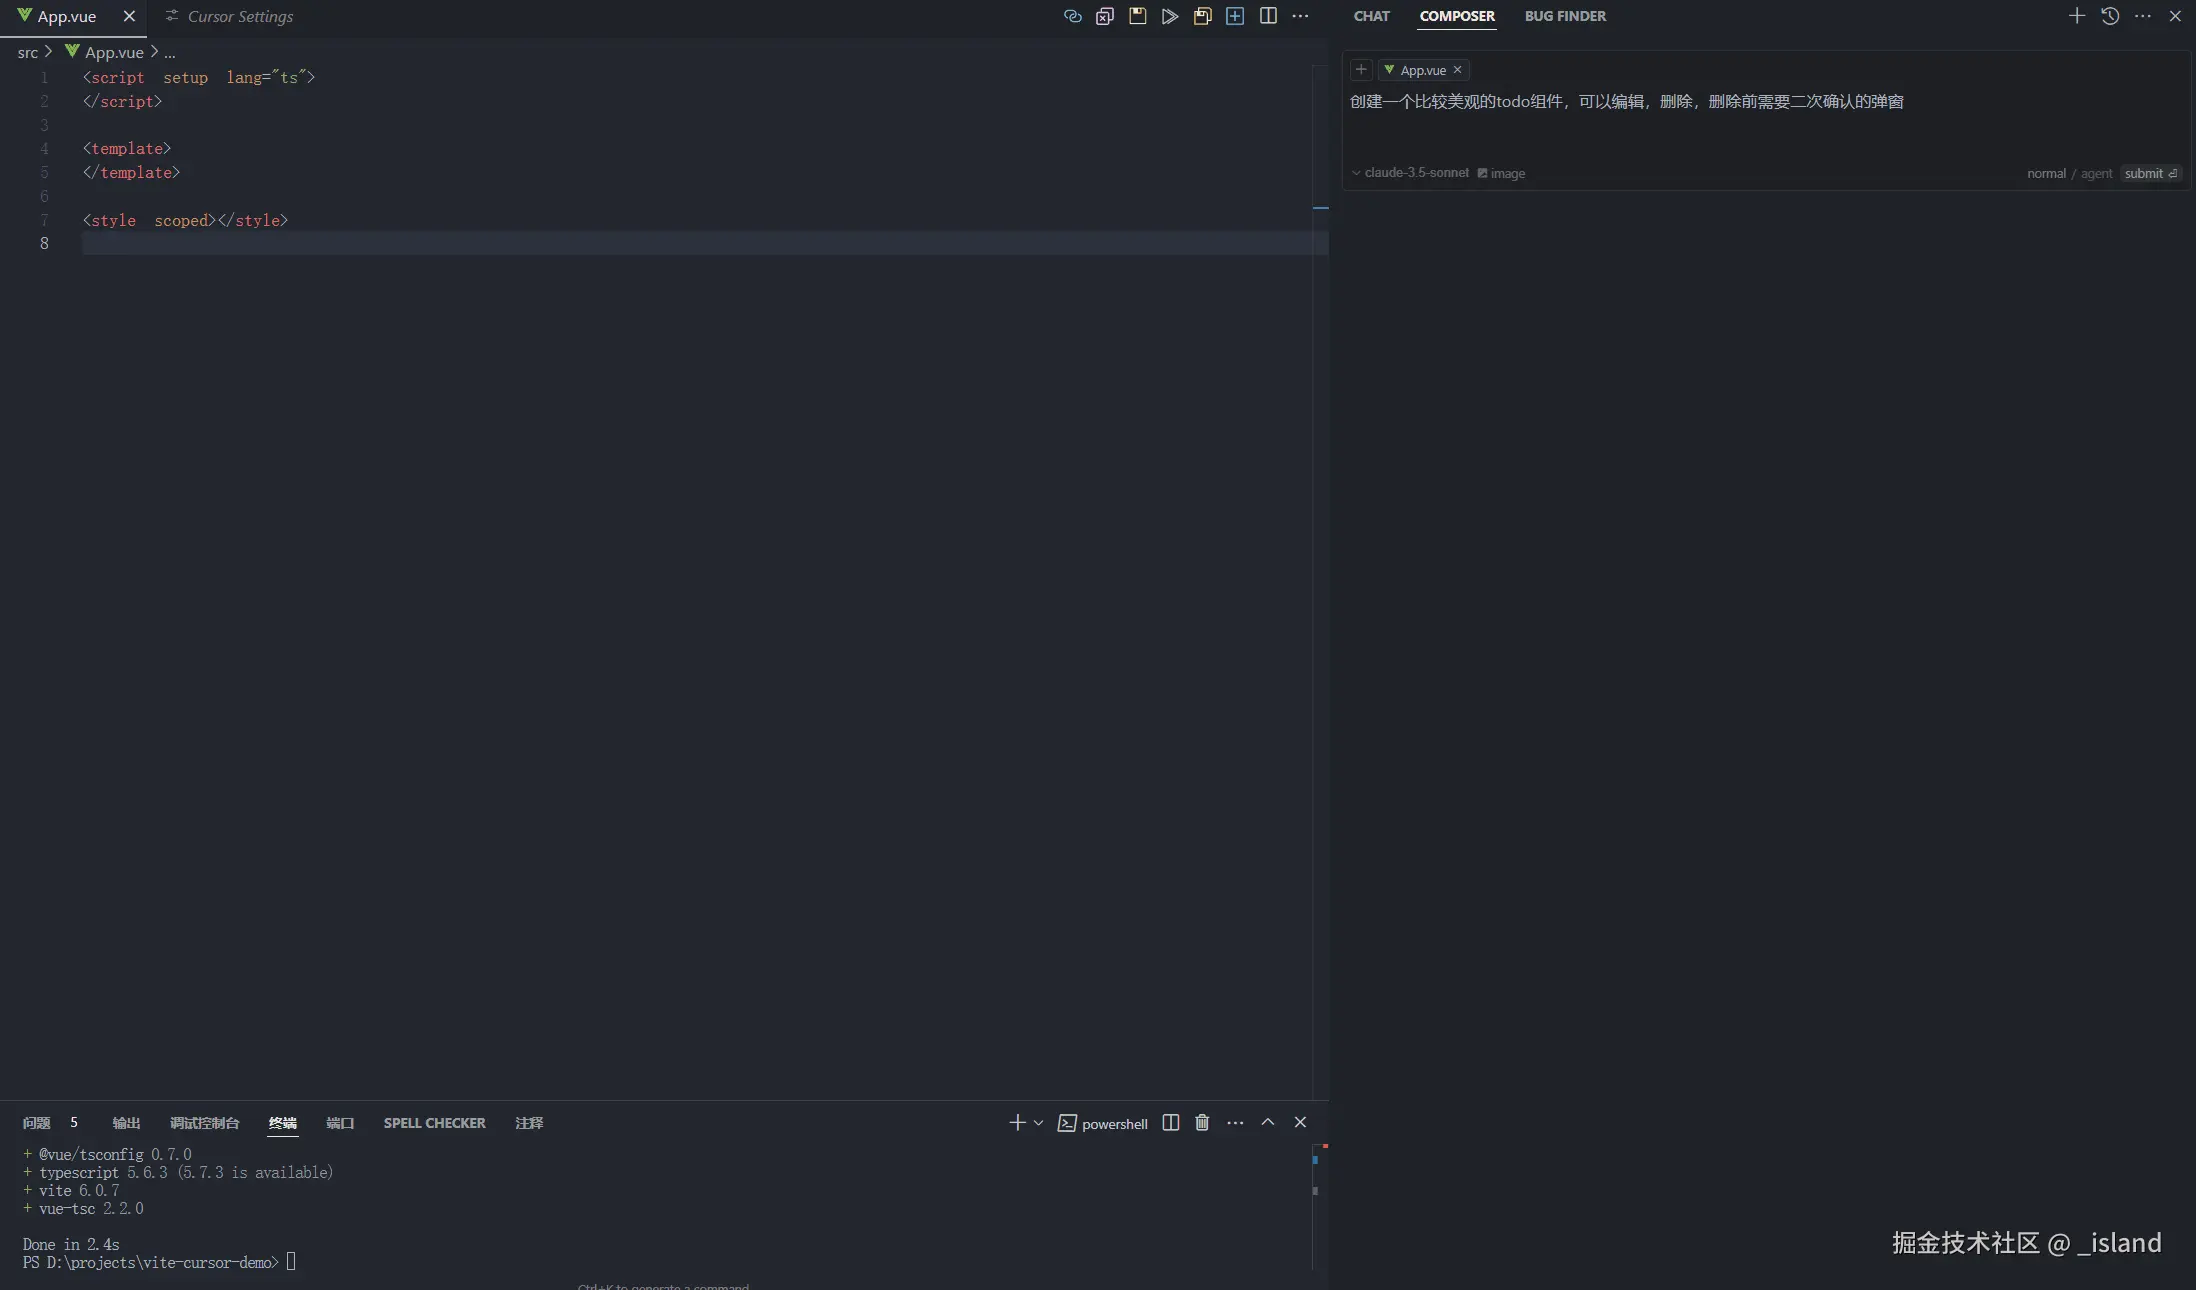Open the terminal profile selection dropdown
2196x1290 pixels.
click(x=1038, y=1123)
